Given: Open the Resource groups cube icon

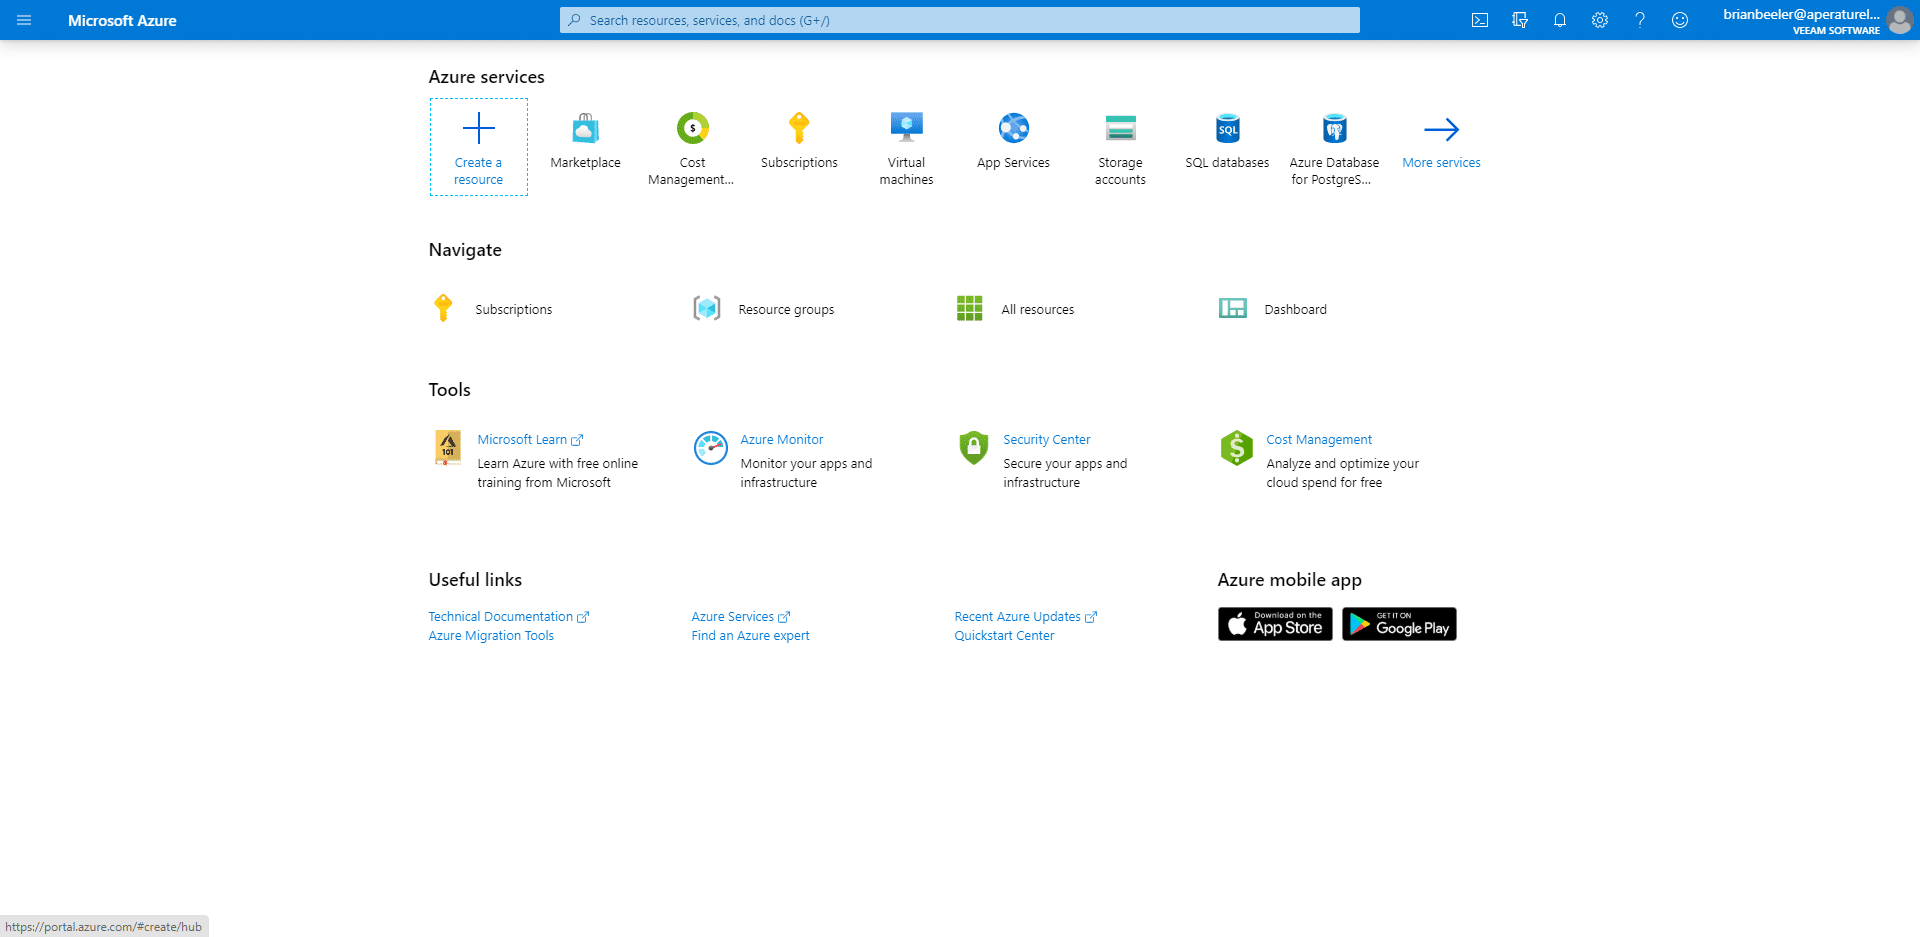Looking at the screenshot, I should coord(707,308).
